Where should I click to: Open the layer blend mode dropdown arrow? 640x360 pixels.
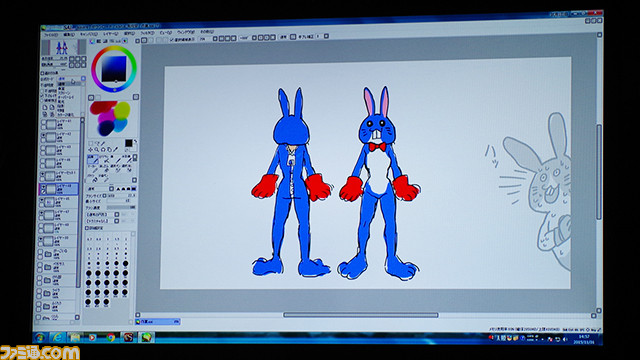pyautogui.click(x=83, y=78)
